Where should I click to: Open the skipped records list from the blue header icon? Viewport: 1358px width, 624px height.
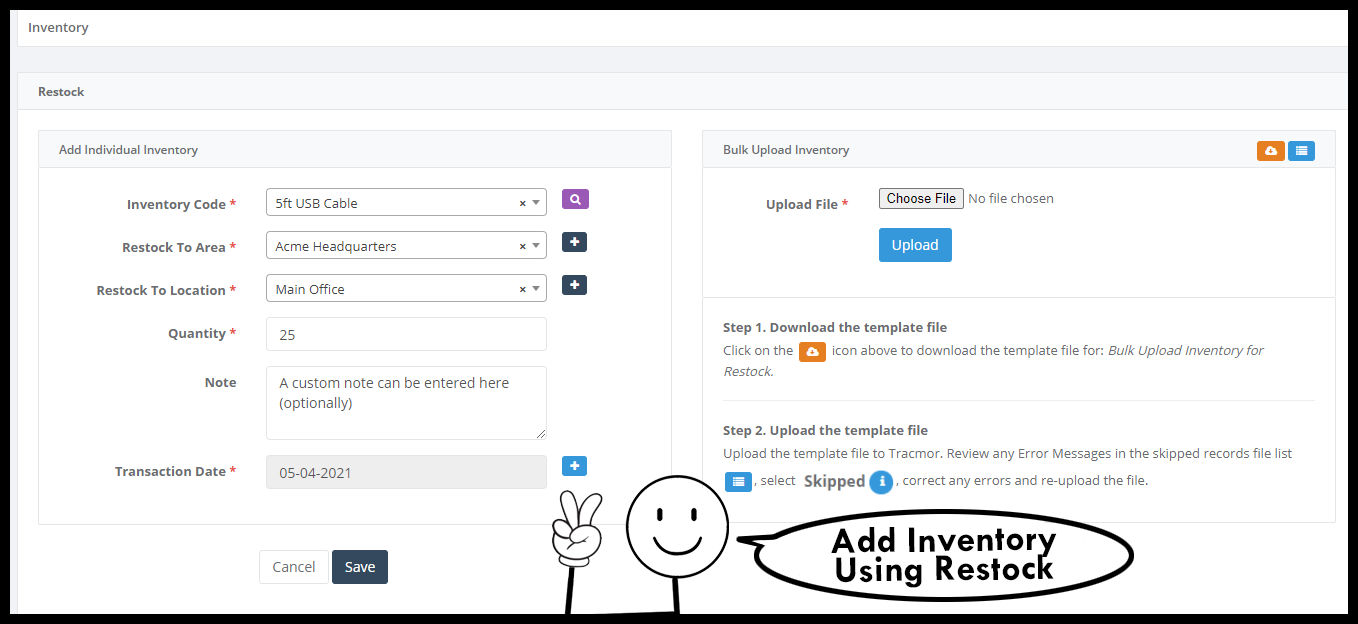click(x=1301, y=151)
